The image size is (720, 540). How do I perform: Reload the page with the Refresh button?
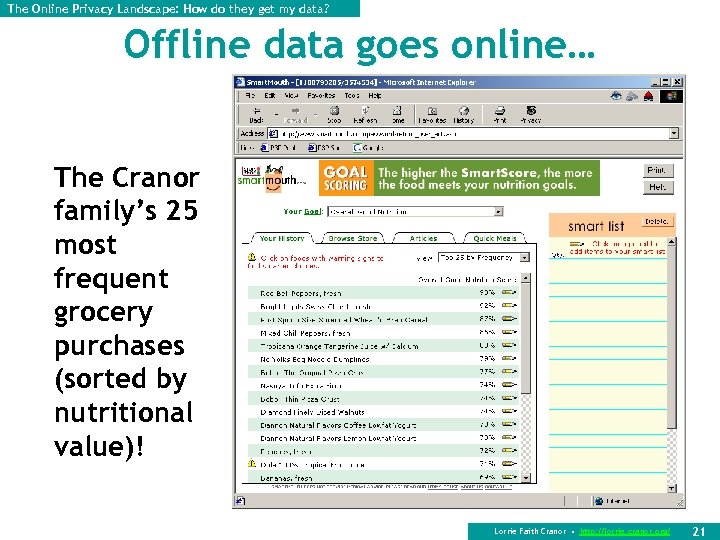pyautogui.click(x=365, y=115)
